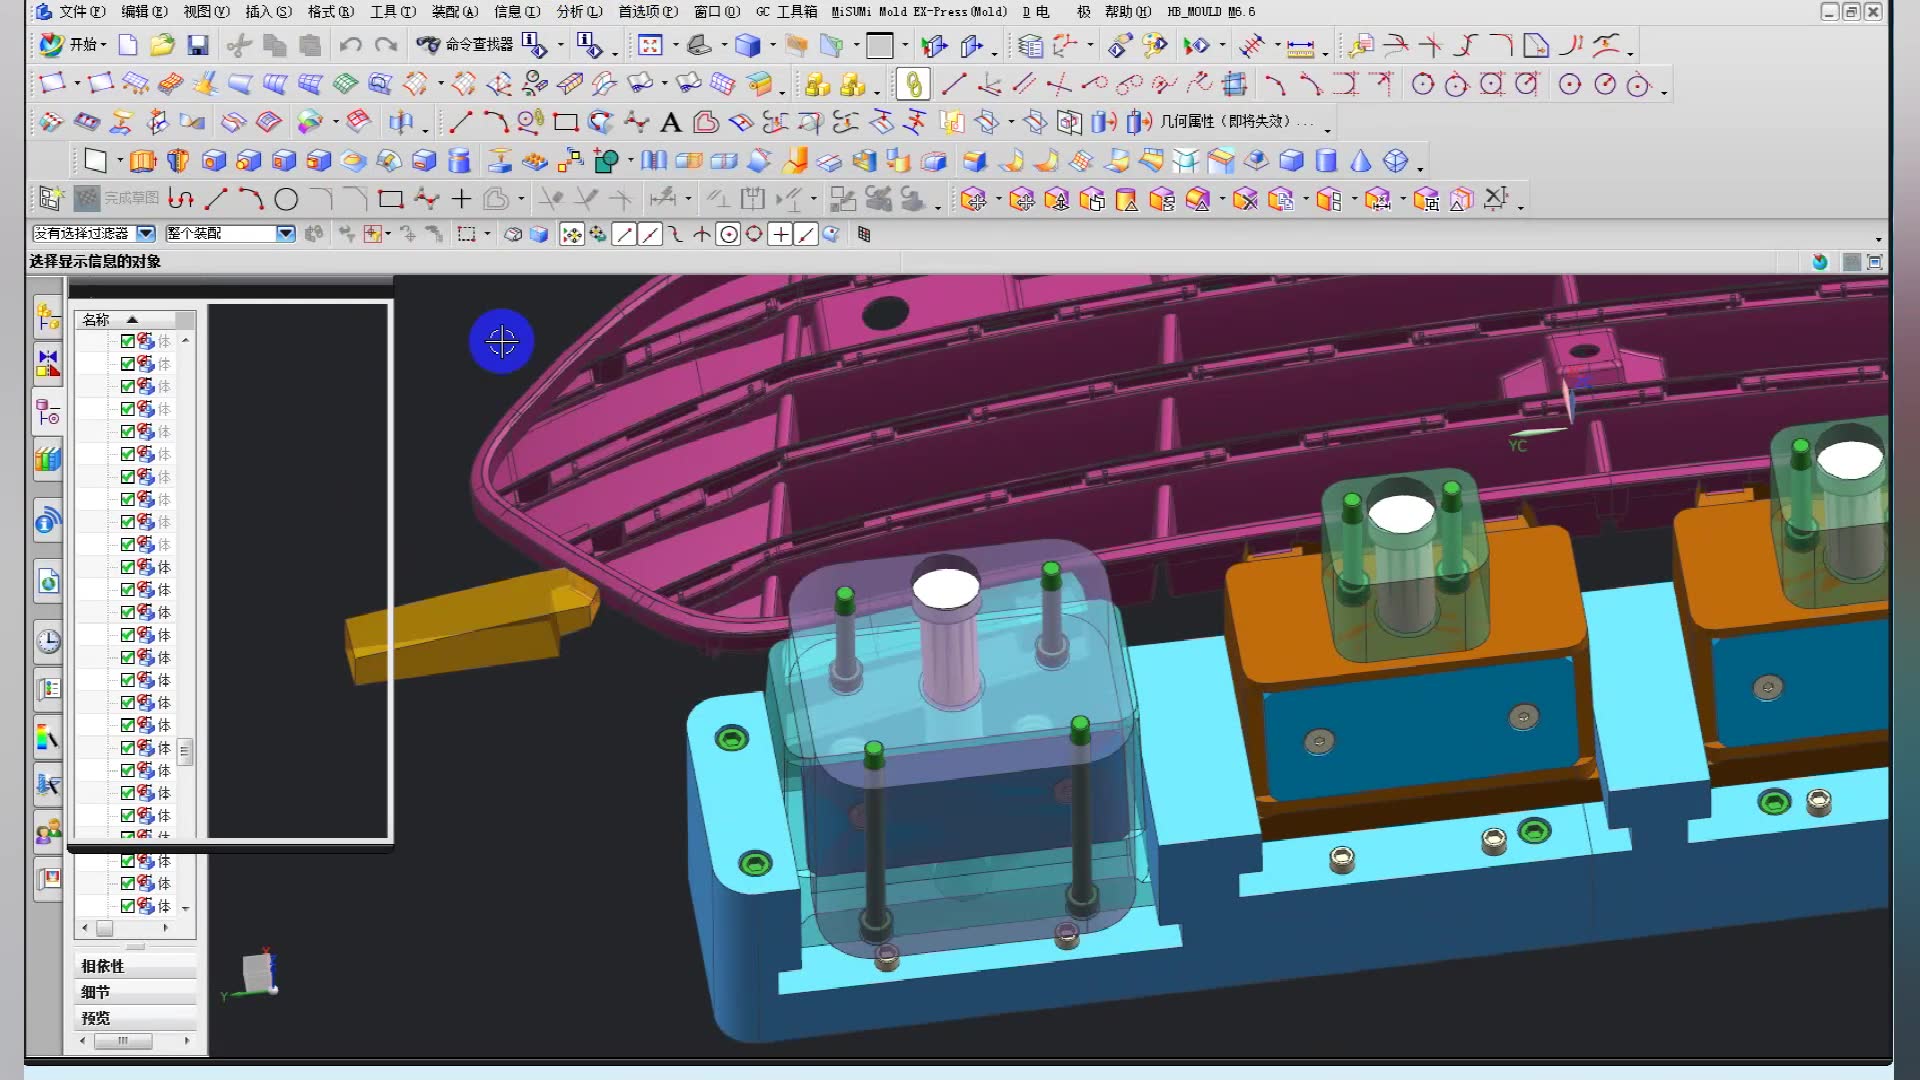Image resolution: width=1920 pixels, height=1080 pixels.
Task: Select the Text tool letter A icon
Action: (671, 123)
